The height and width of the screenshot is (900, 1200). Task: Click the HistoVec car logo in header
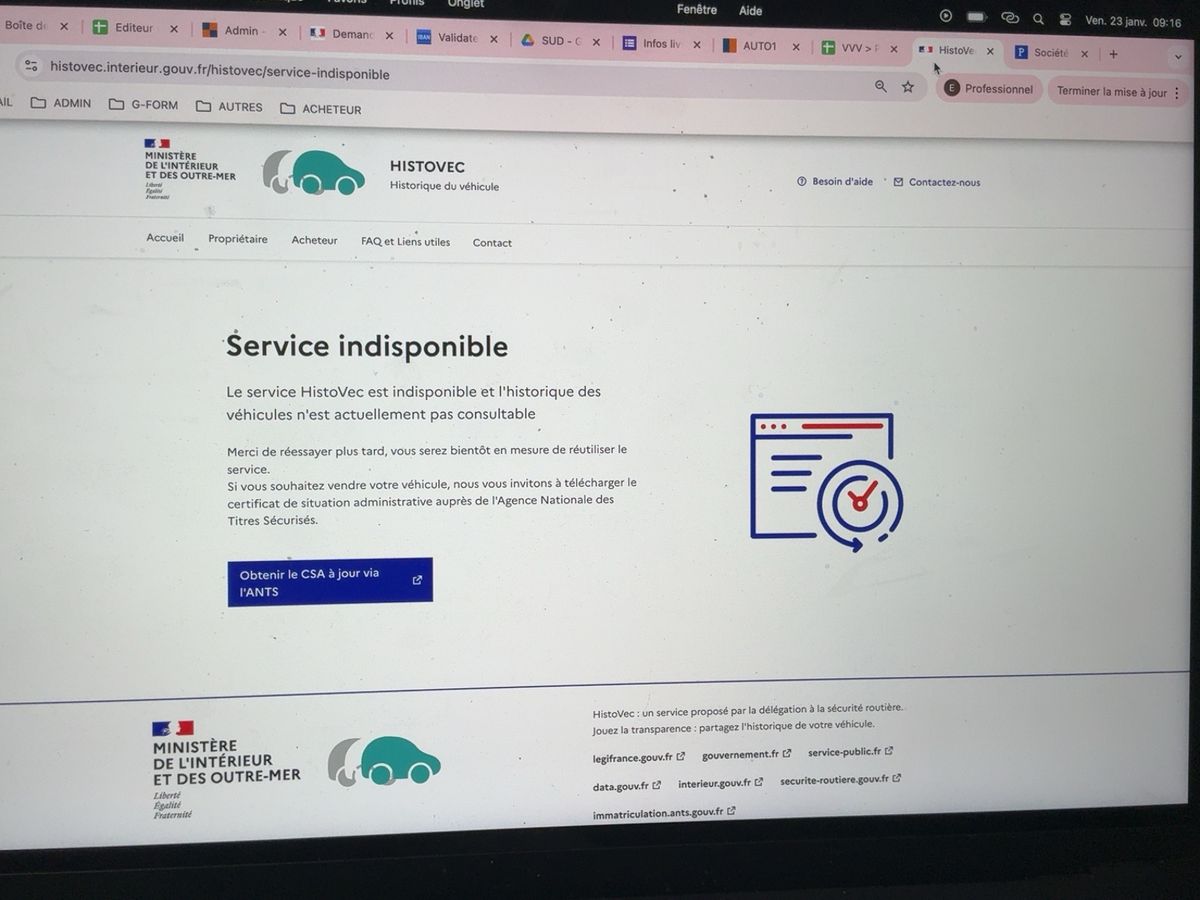[x=314, y=172]
